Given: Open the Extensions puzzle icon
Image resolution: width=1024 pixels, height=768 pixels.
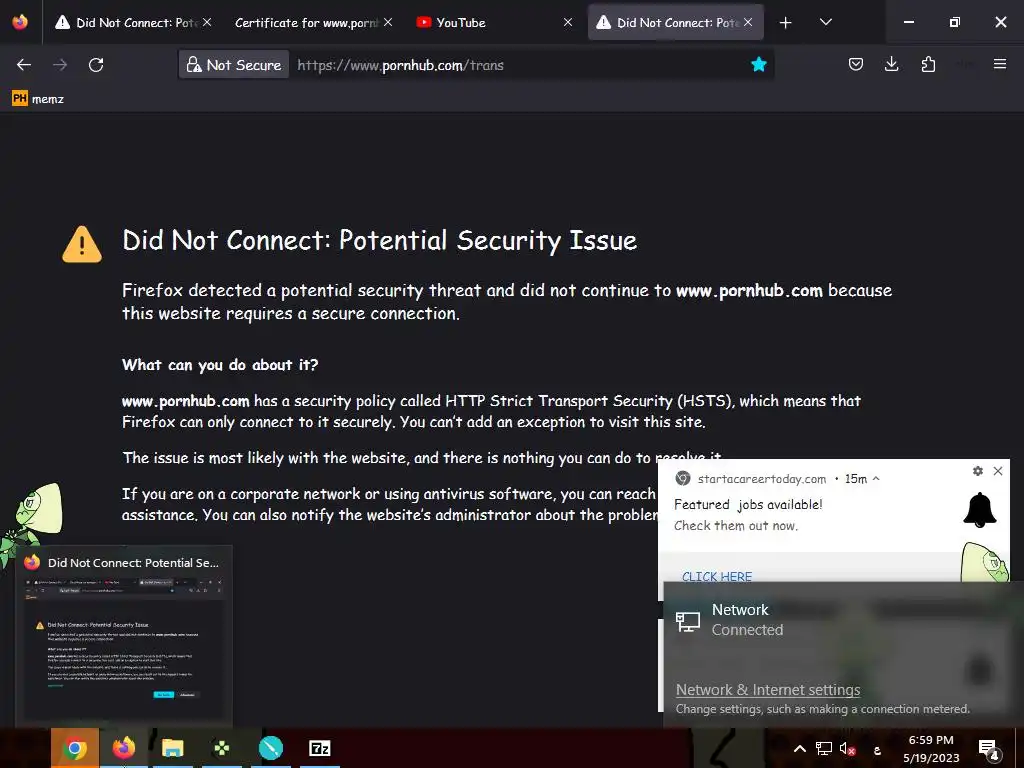Looking at the screenshot, I should tap(928, 64).
